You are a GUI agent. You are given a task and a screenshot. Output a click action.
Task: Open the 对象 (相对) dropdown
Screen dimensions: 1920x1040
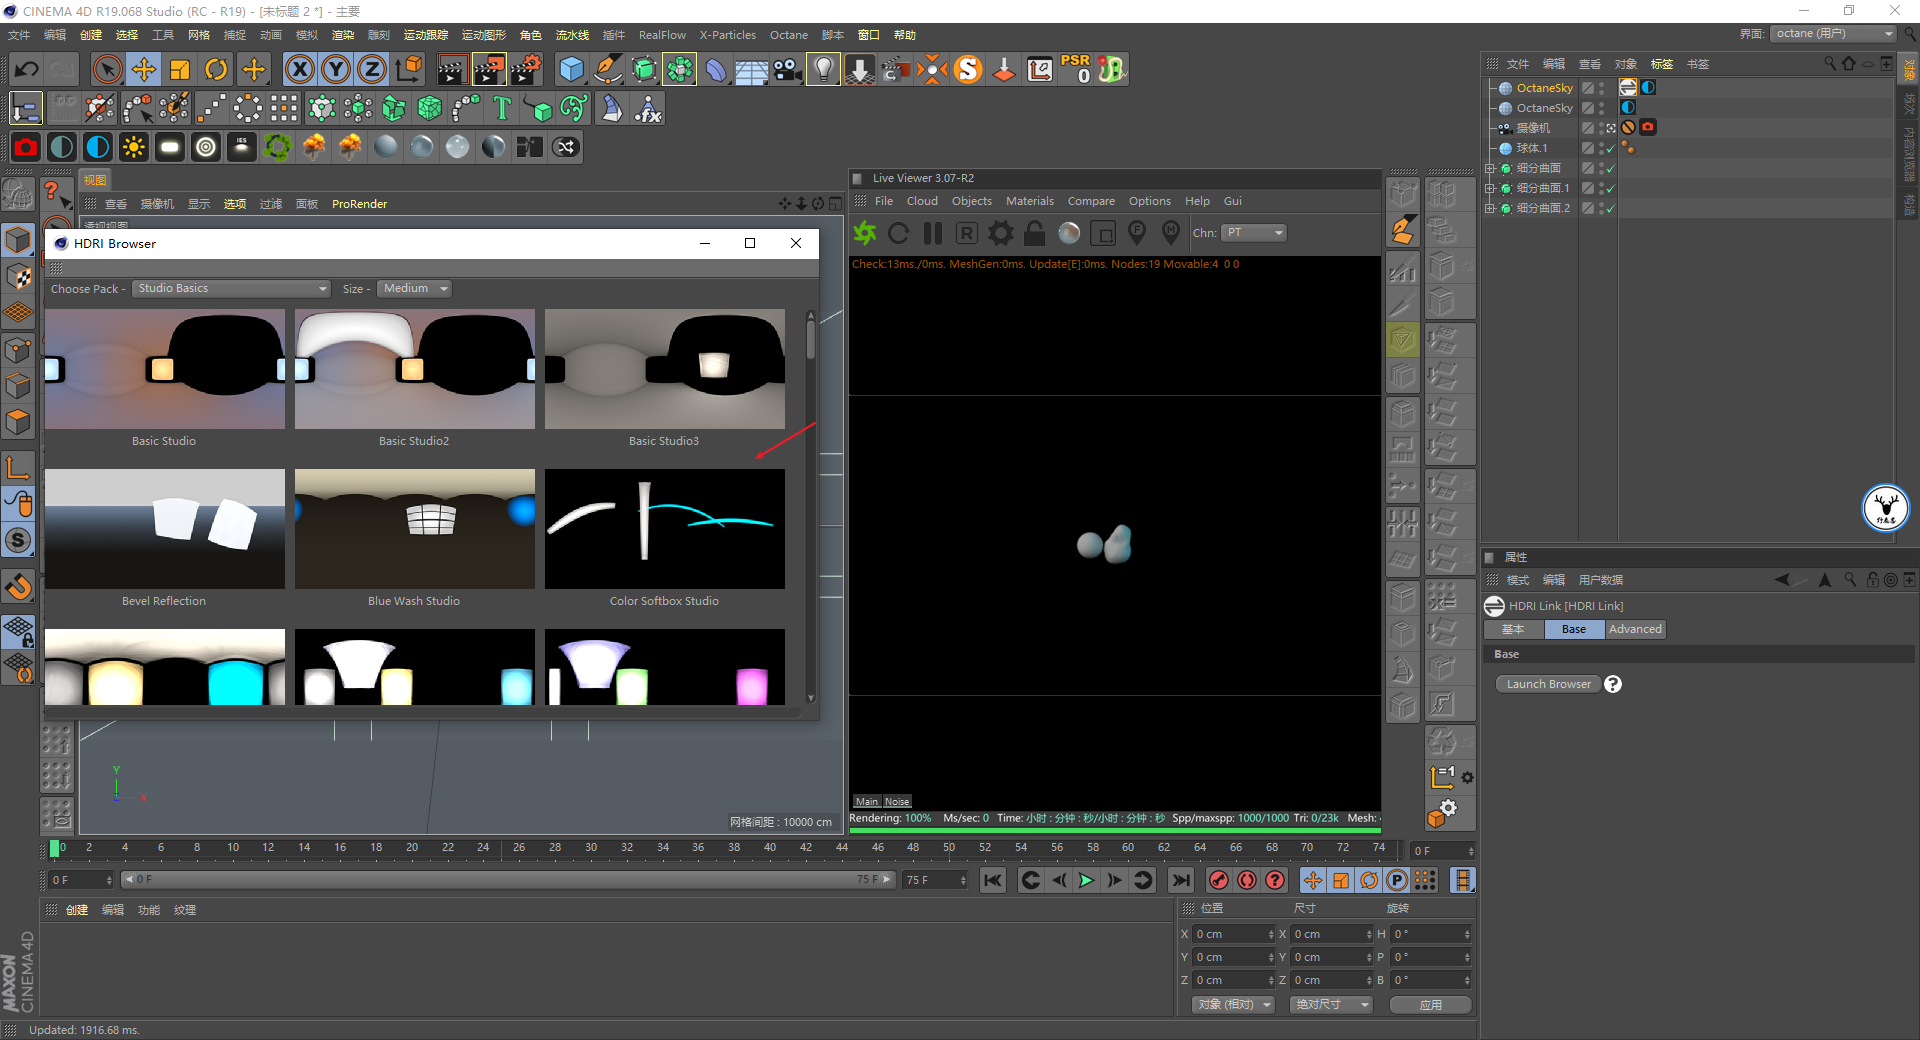1233,1004
